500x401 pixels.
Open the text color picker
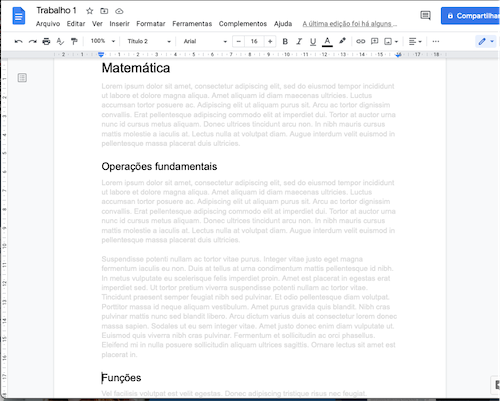click(x=327, y=42)
